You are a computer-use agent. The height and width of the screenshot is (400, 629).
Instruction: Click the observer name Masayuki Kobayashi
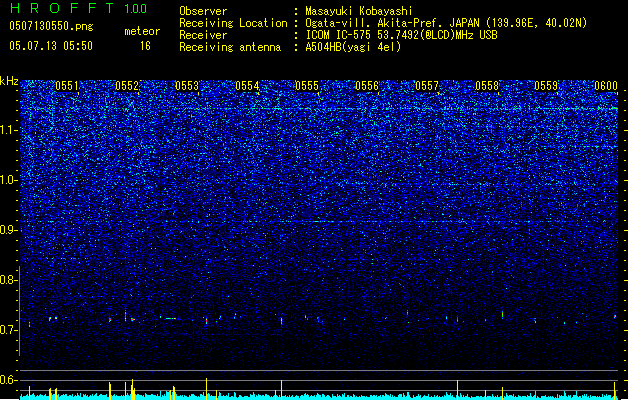coord(359,11)
